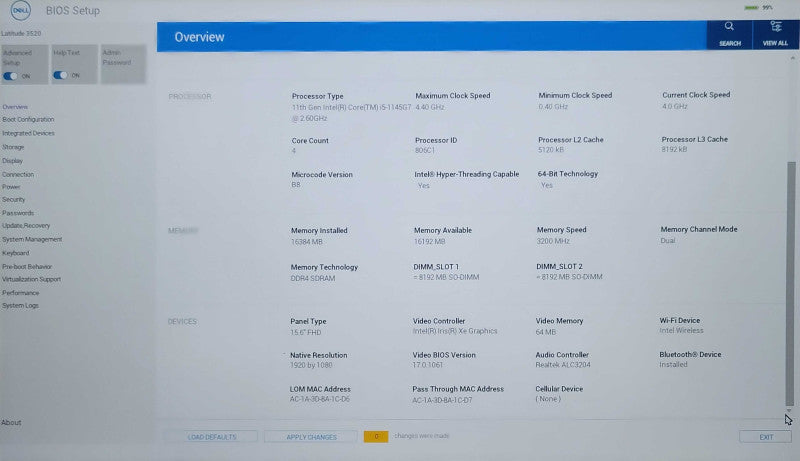Click the vertical scrollbar thumb

click(x=791, y=283)
